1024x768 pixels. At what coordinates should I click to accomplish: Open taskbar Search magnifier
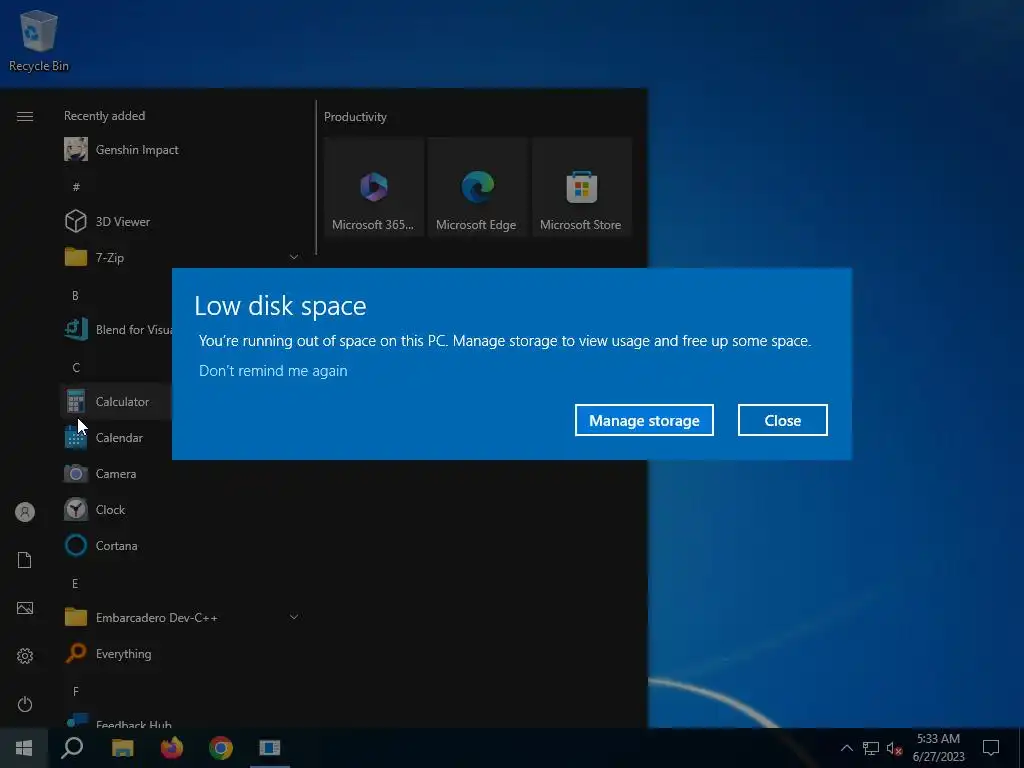click(x=72, y=748)
